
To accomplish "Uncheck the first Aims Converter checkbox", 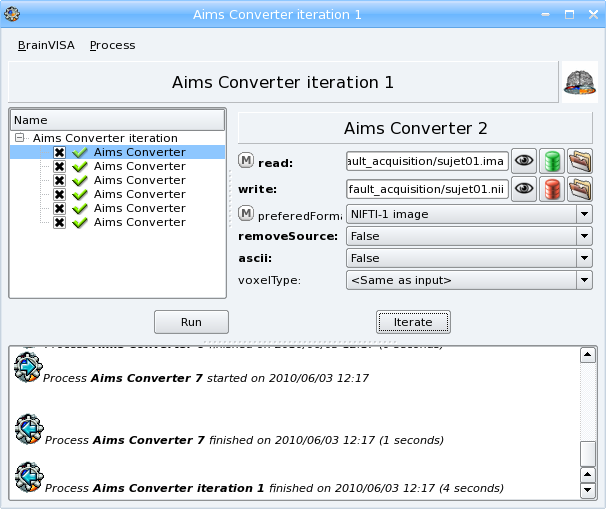I will pos(60,152).
